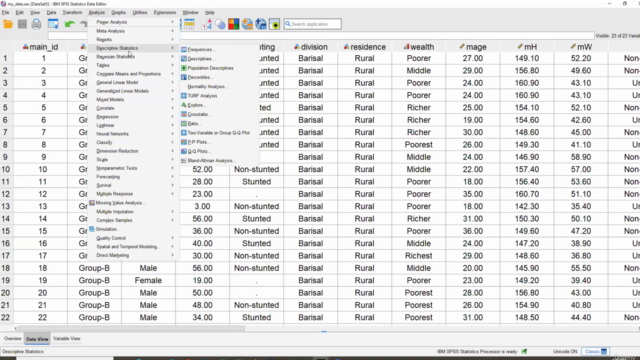Click the cell editor bar above the grid
The width and height of the screenshot is (640, 360).
[320, 36]
